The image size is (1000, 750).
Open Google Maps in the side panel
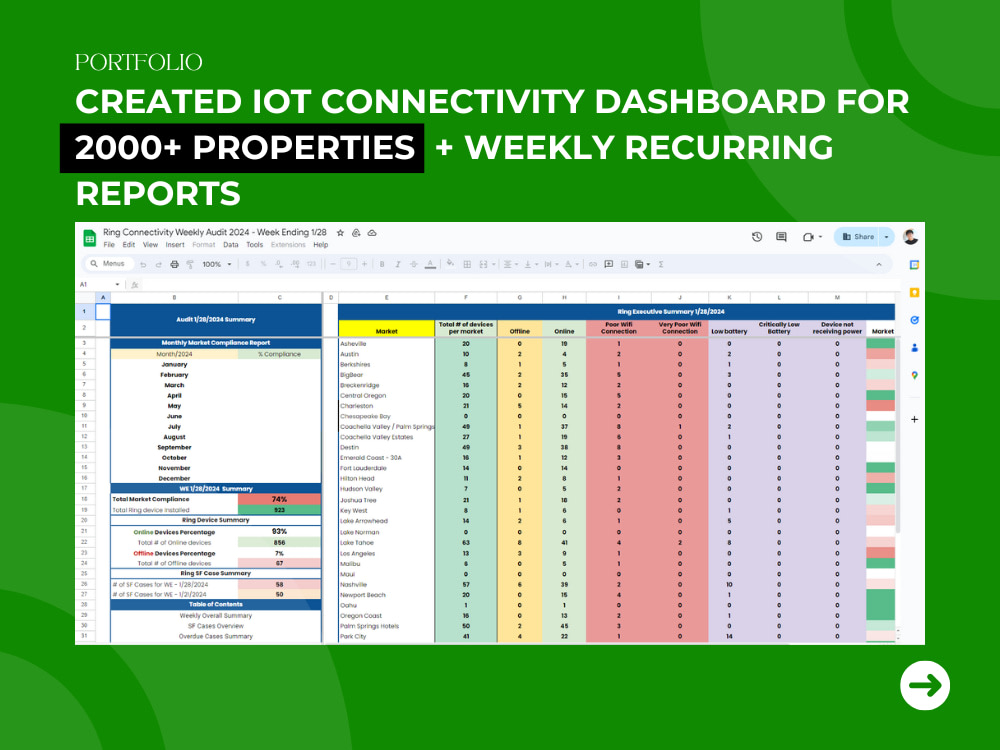coord(915,376)
